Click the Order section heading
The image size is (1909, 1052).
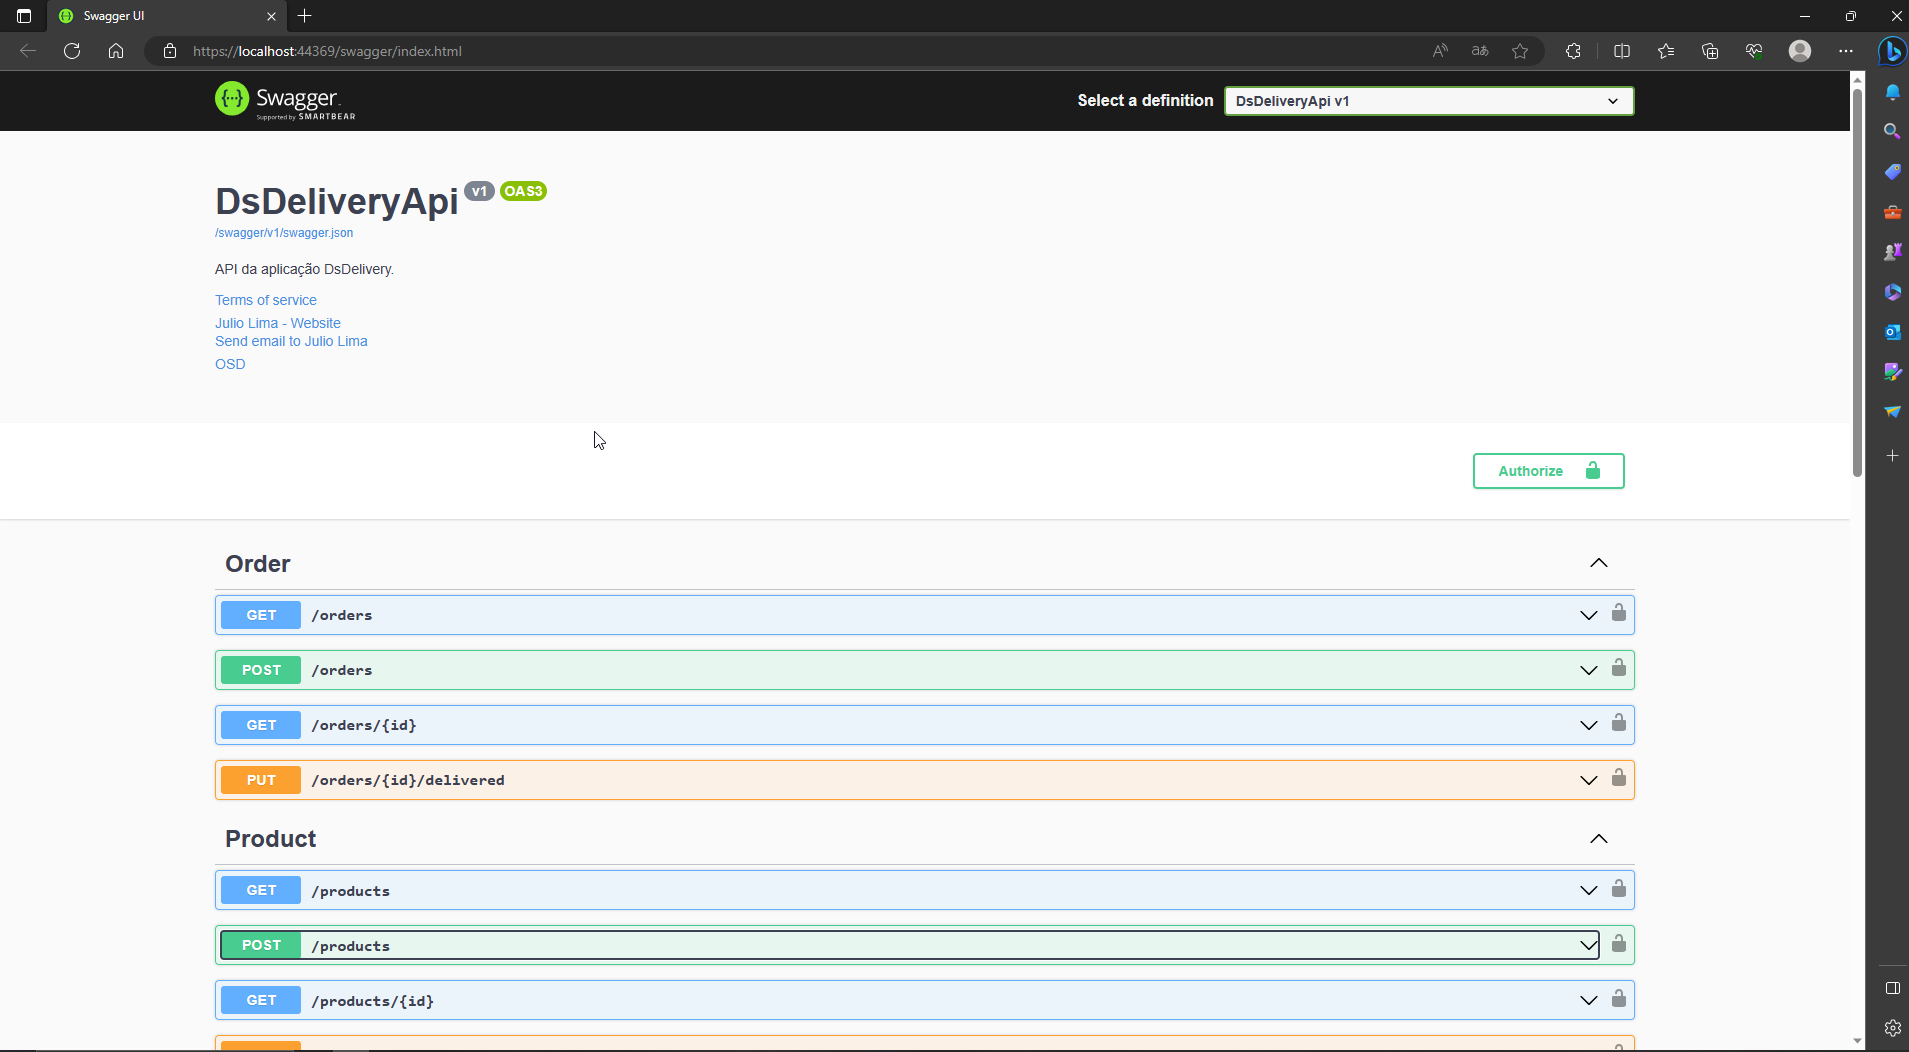(258, 564)
